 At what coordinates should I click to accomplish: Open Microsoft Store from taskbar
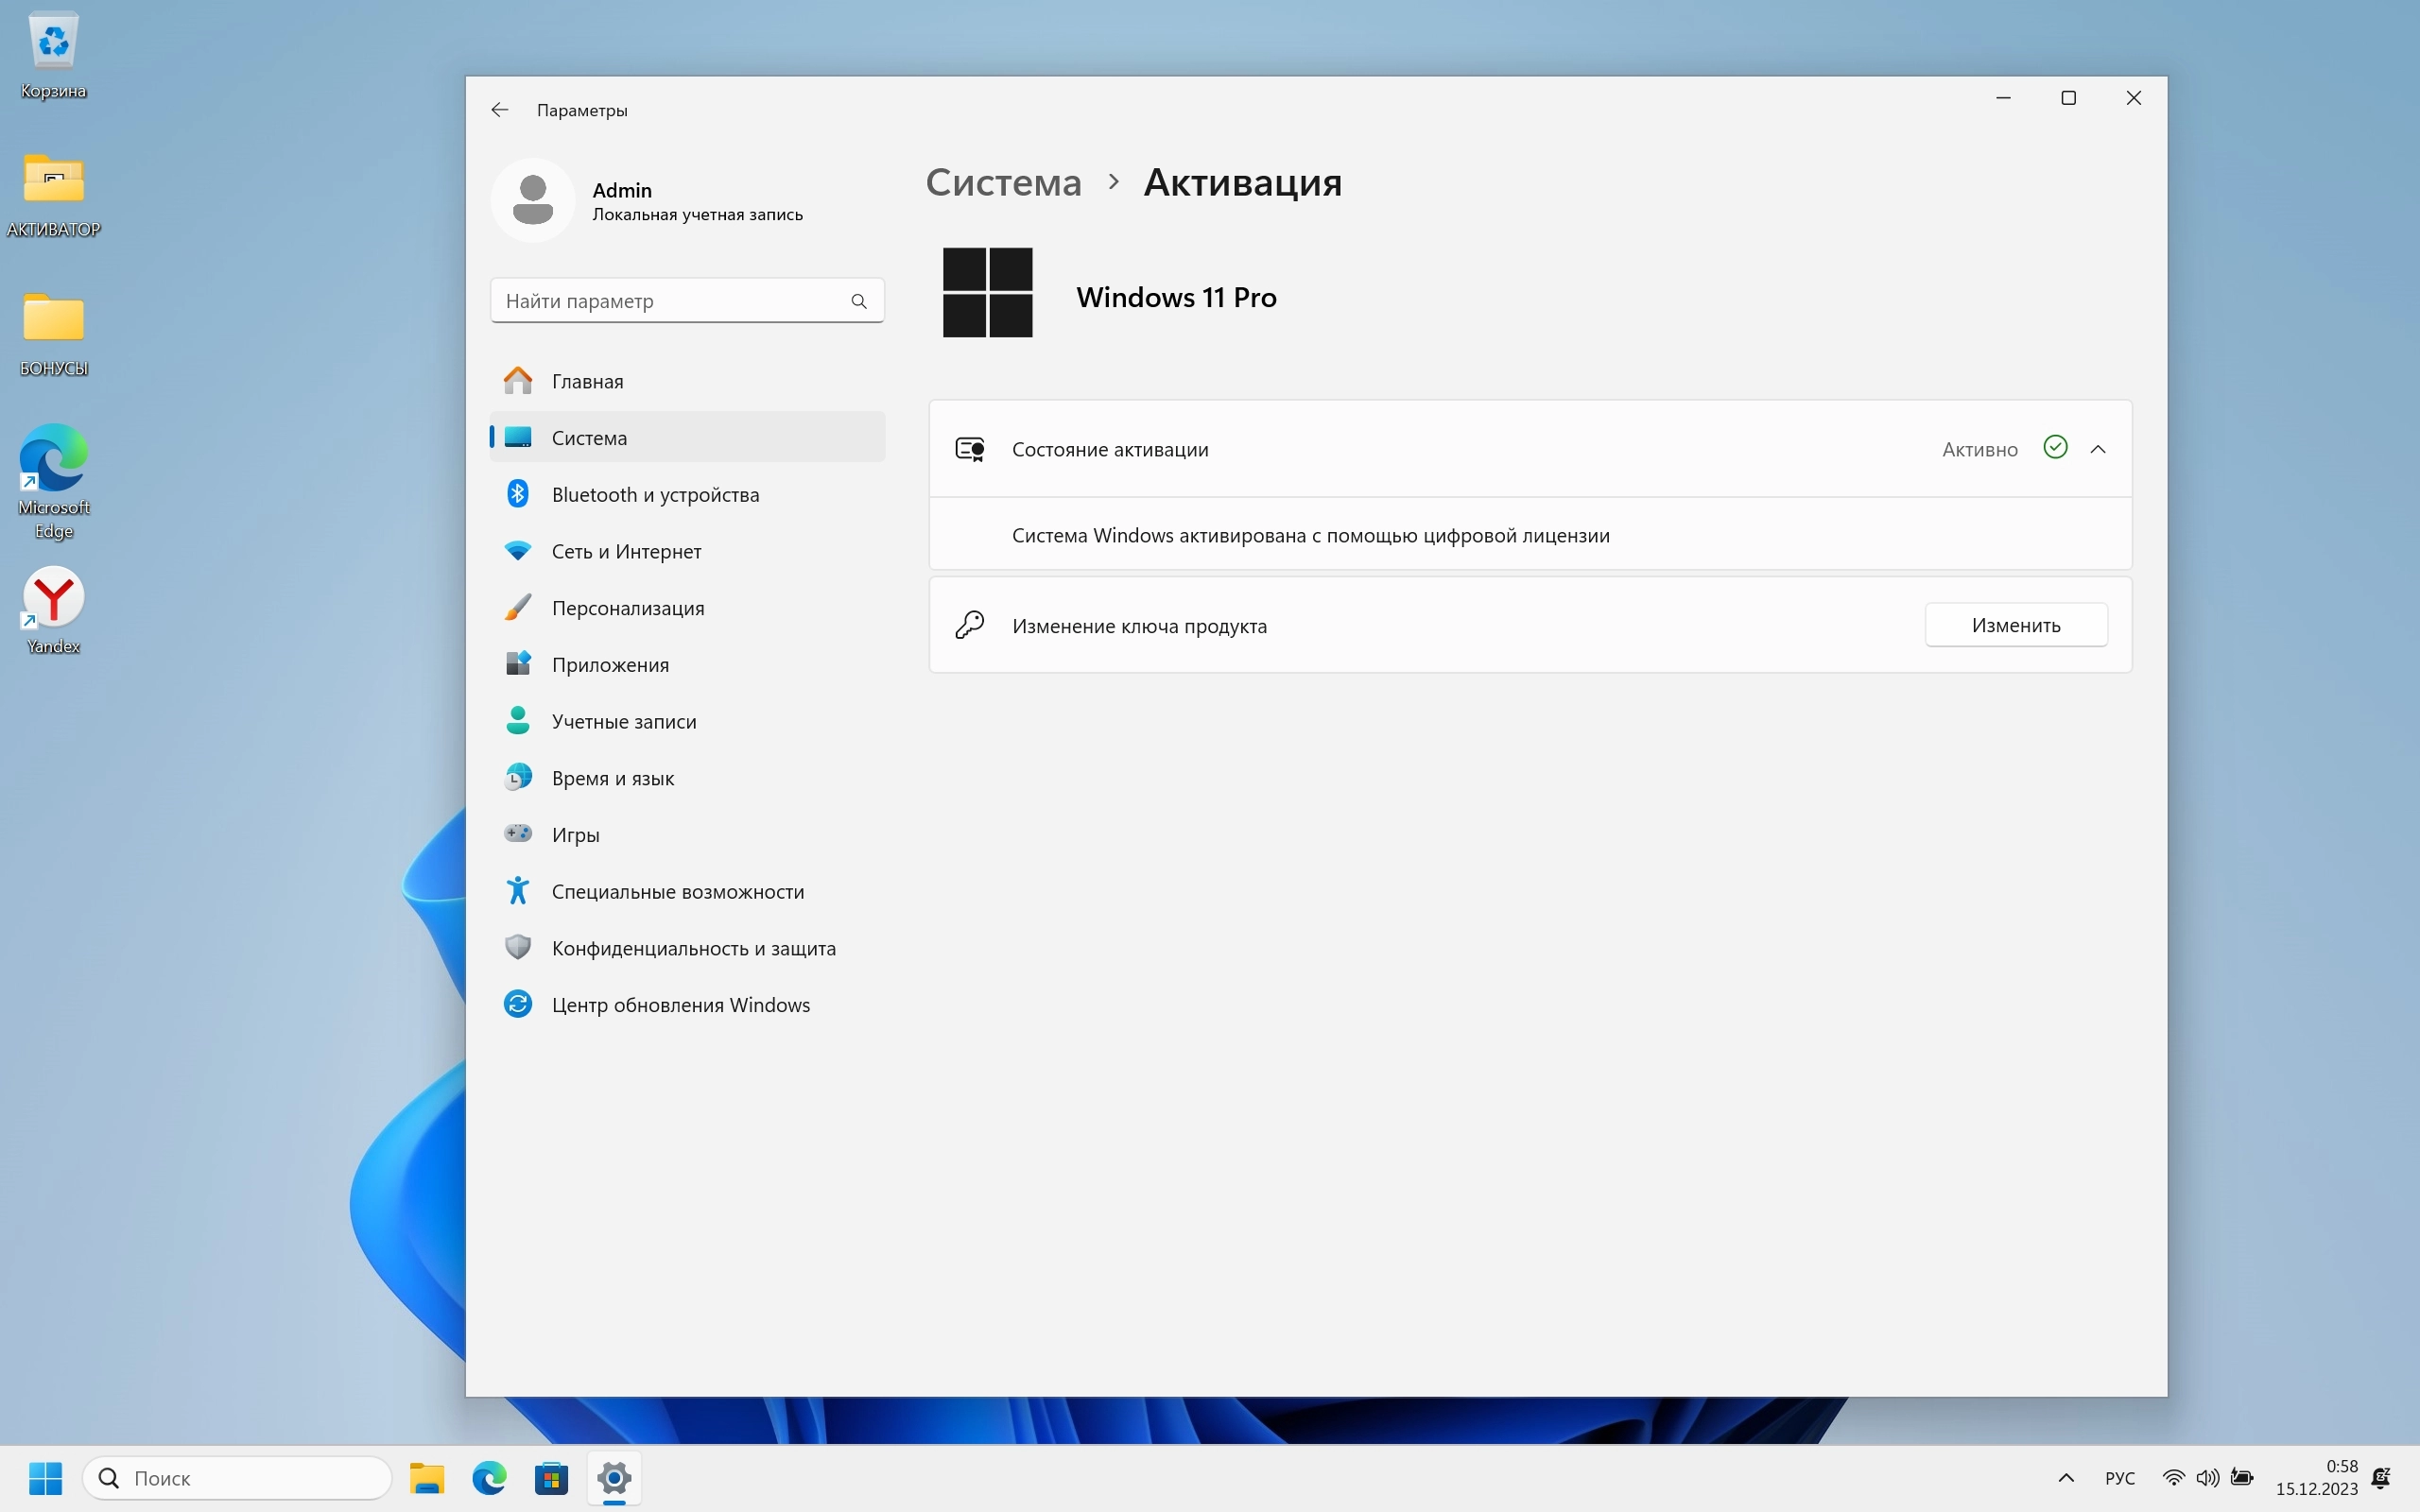click(551, 1478)
